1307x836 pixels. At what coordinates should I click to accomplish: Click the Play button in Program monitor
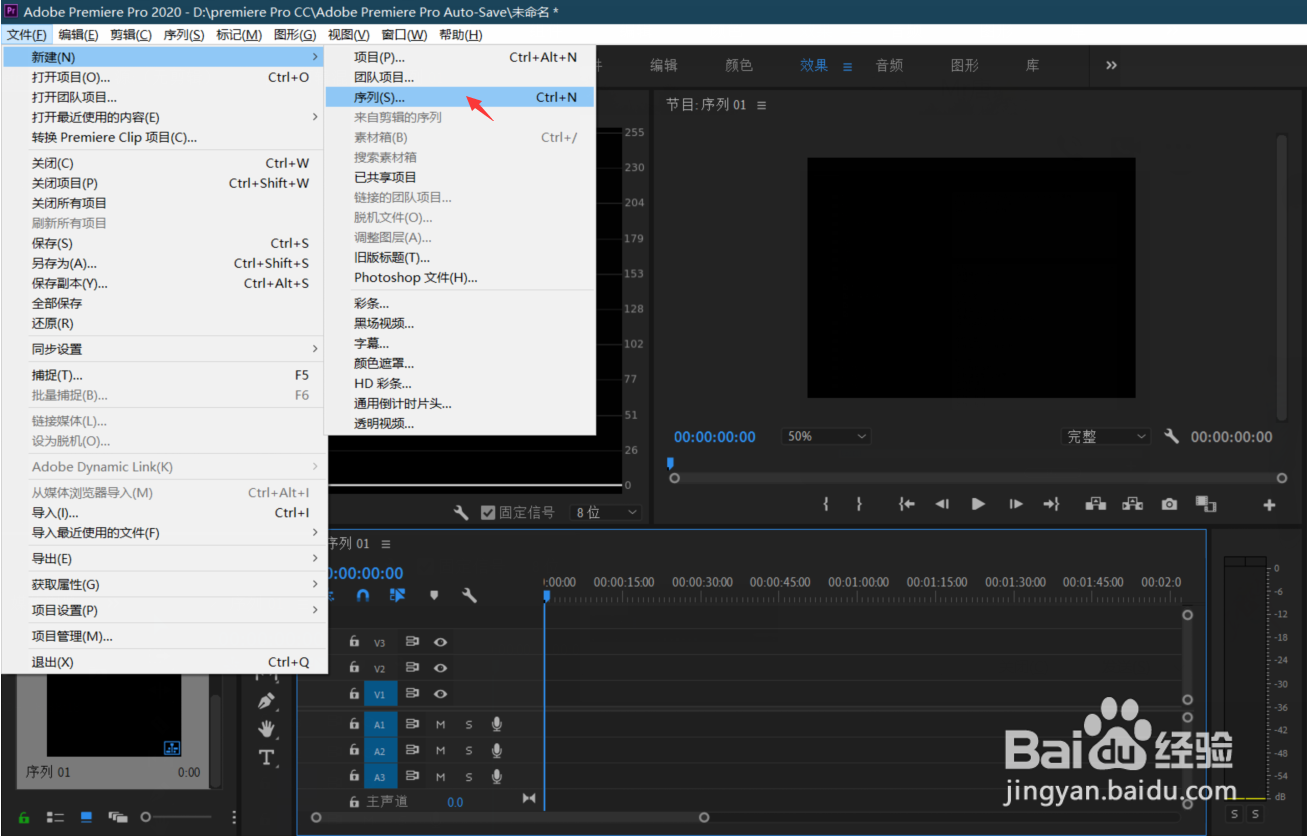click(x=978, y=504)
